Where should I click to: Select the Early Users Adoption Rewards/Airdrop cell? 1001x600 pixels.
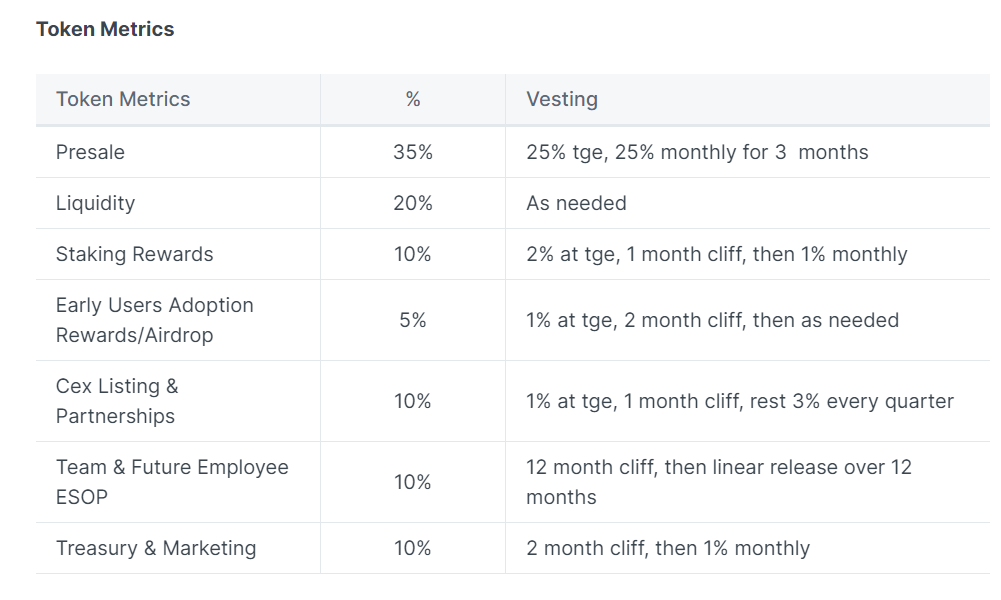click(x=154, y=320)
